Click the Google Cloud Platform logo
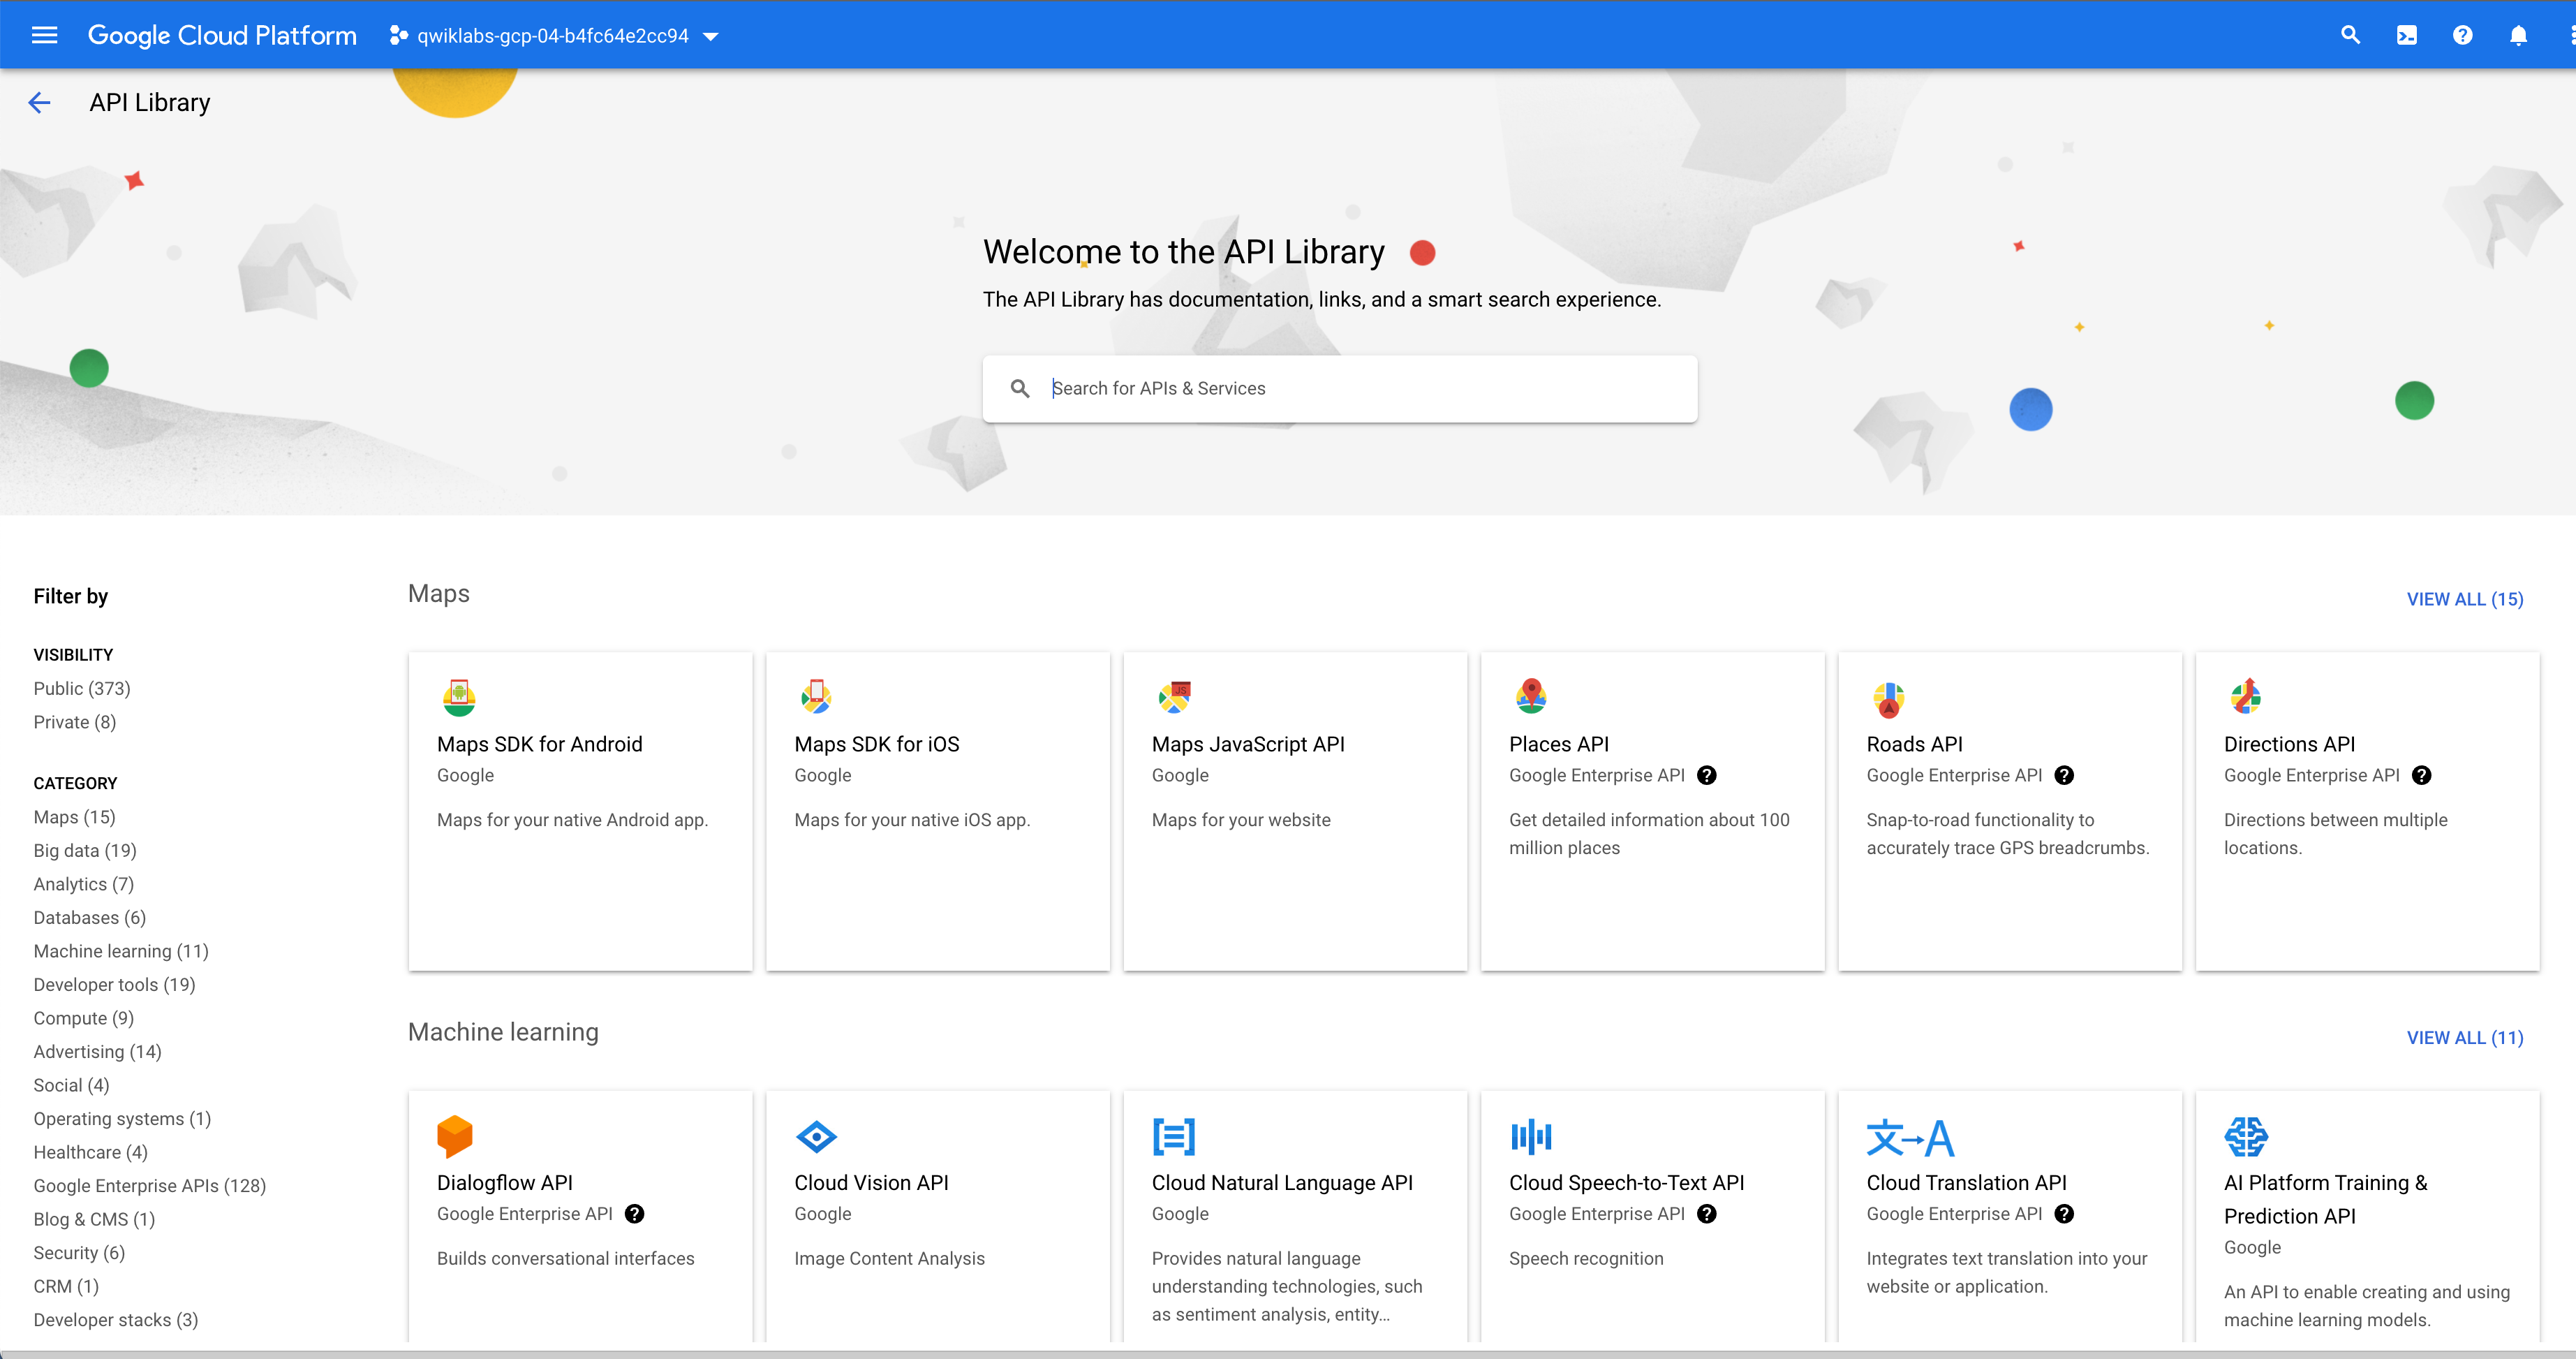Image resolution: width=2576 pixels, height=1359 pixels. (x=221, y=35)
